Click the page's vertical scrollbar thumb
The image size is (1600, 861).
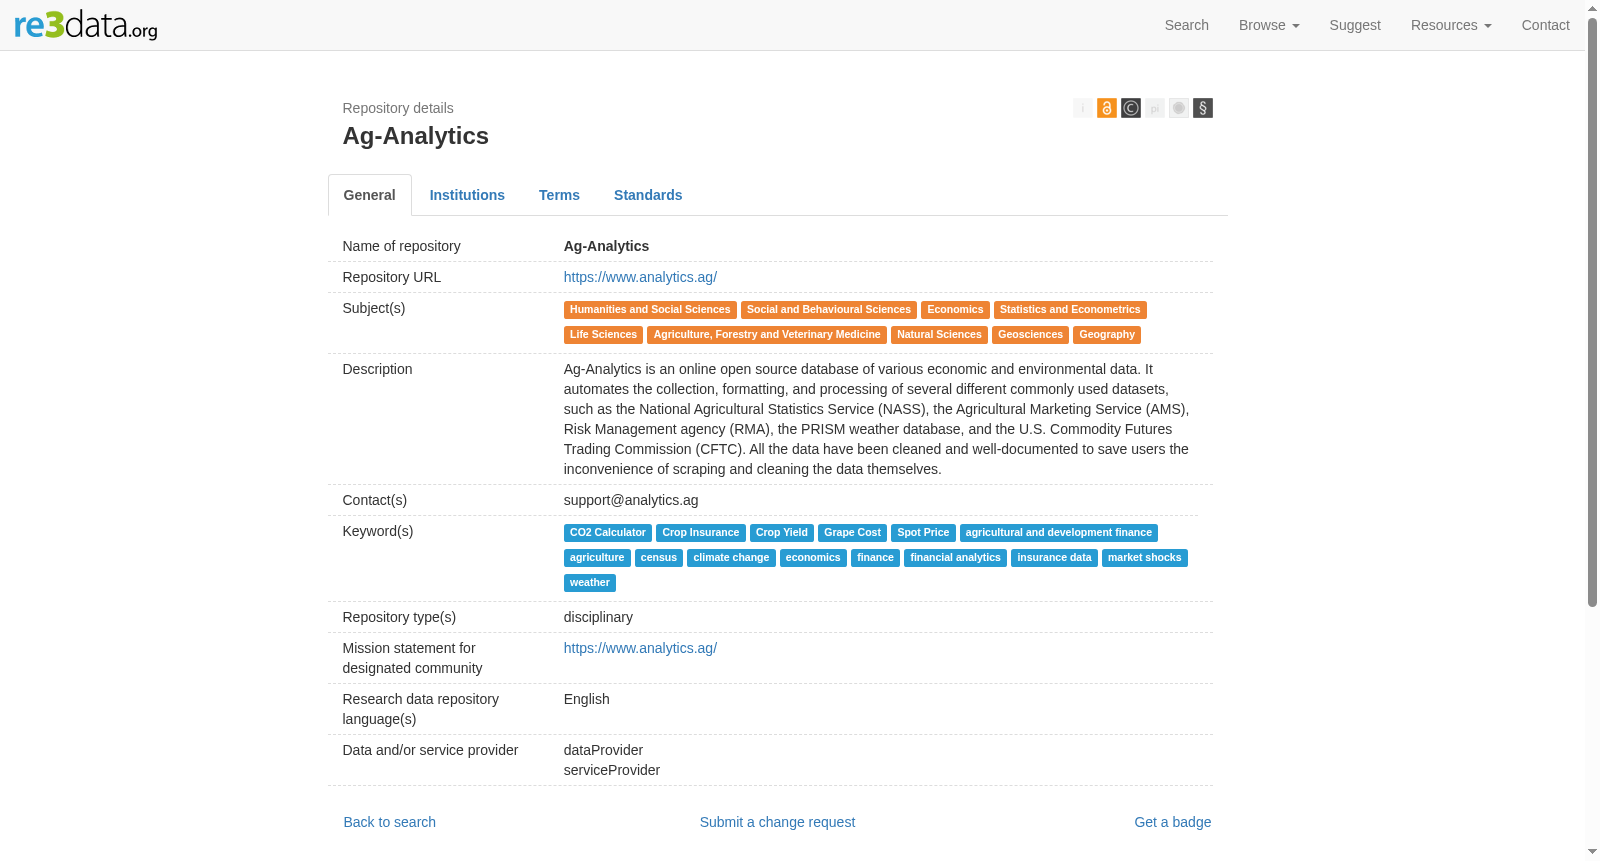(x=1592, y=312)
